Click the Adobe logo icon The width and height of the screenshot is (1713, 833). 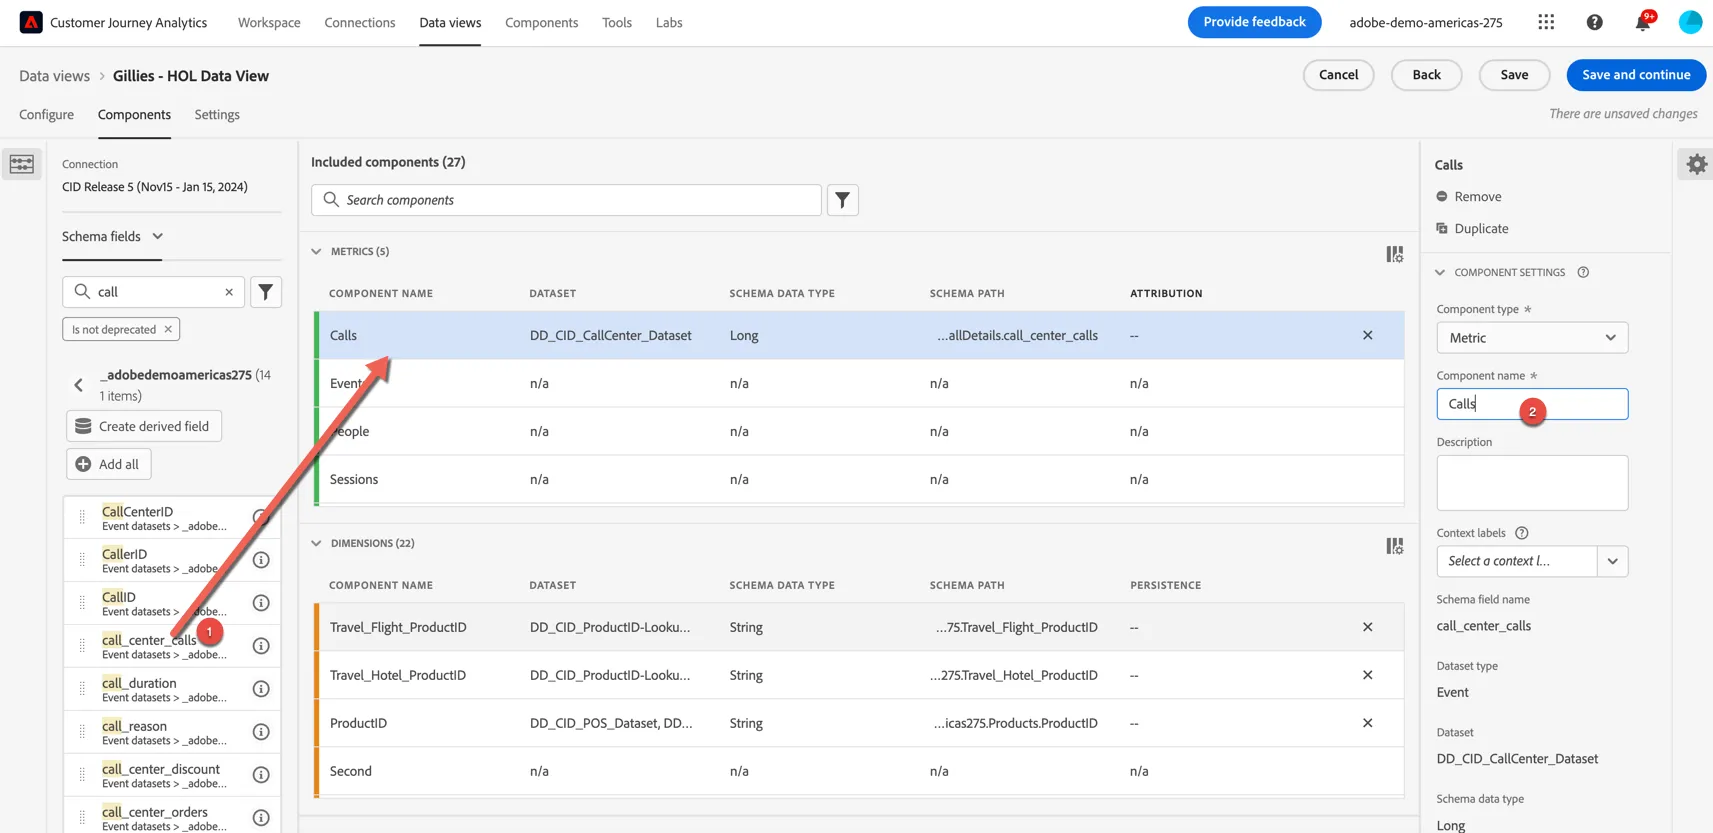click(31, 22)
